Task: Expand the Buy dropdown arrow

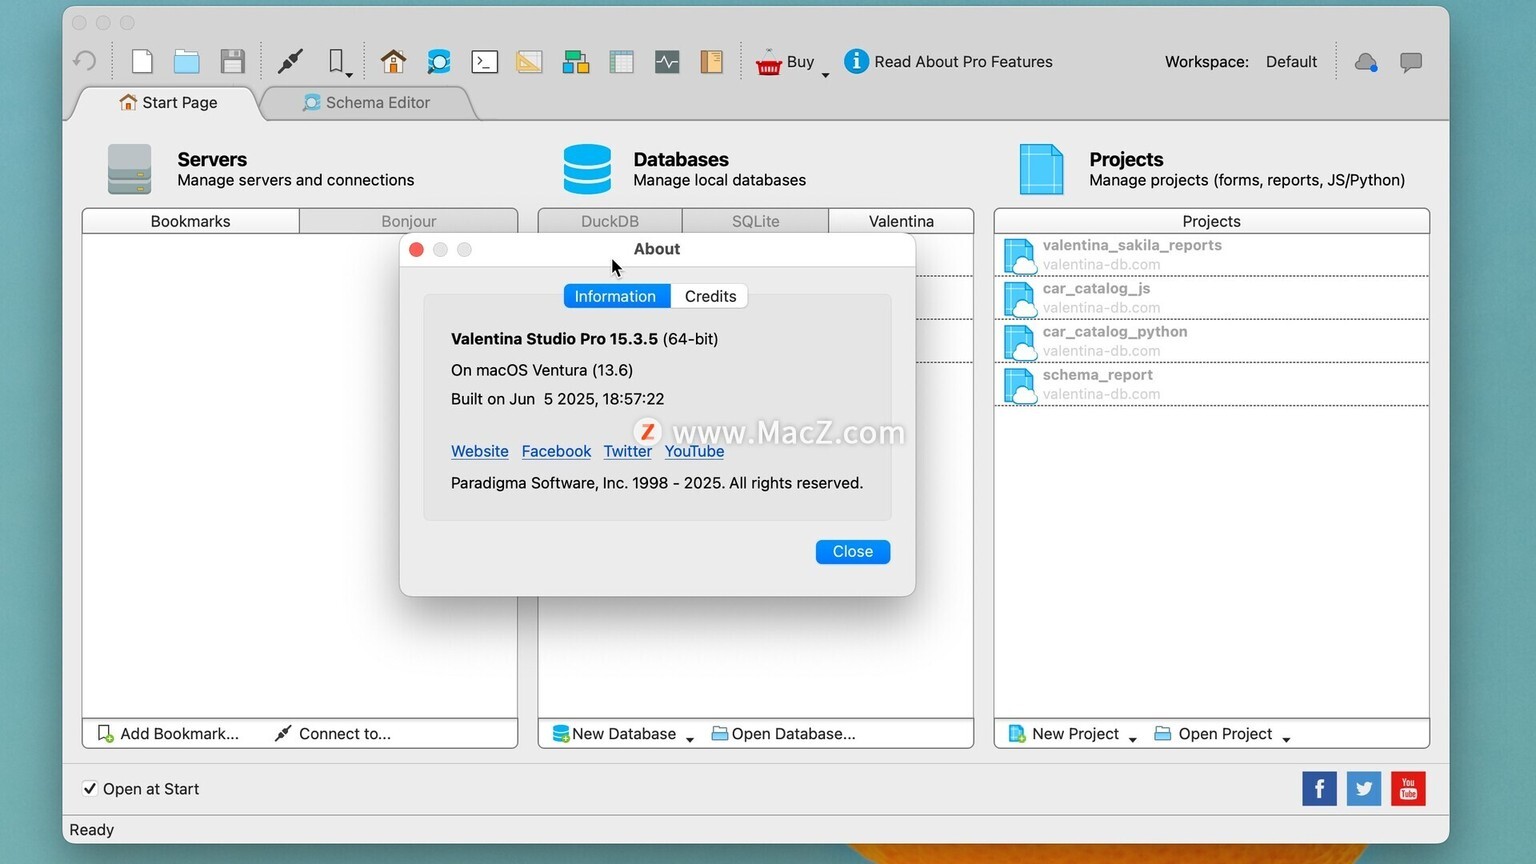Action: coord(825,74)
